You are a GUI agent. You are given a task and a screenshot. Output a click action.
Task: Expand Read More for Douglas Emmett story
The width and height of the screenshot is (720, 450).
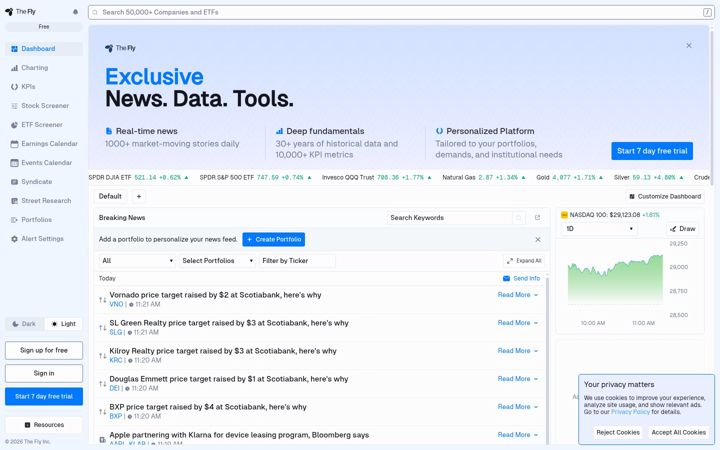coord(518,379)
